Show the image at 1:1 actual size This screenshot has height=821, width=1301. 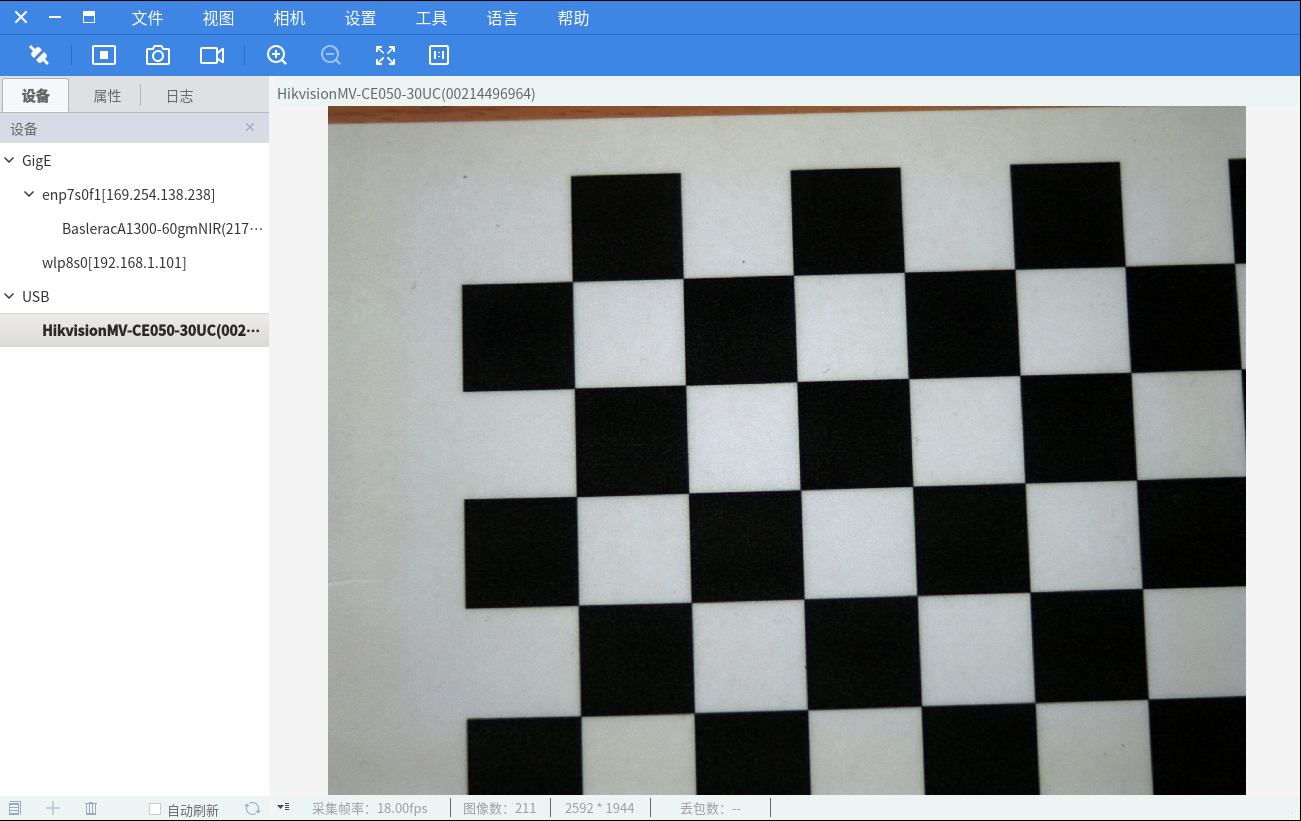[439, 55]
